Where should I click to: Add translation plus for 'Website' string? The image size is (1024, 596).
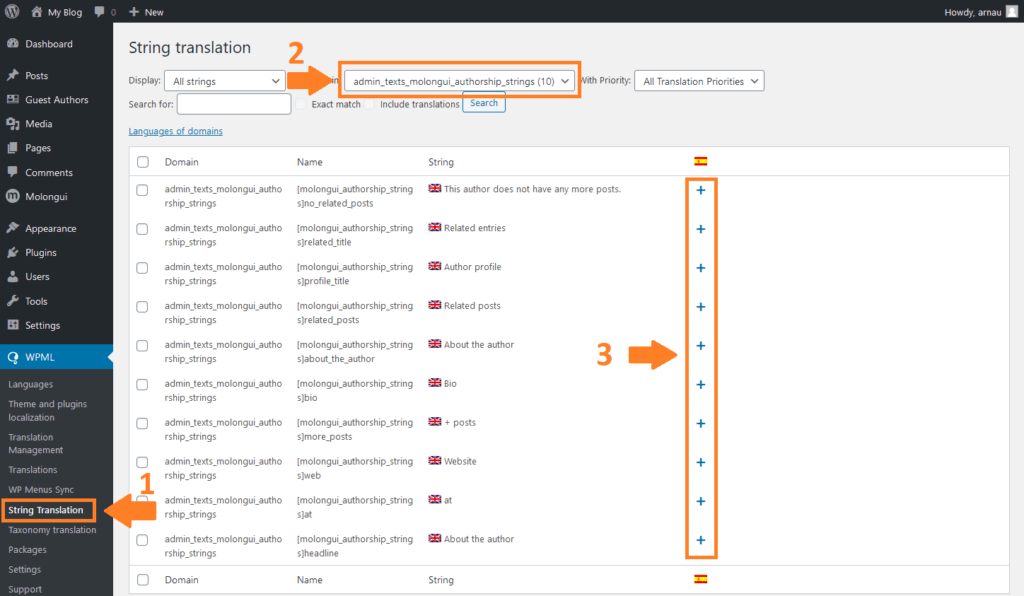(701, 462)
